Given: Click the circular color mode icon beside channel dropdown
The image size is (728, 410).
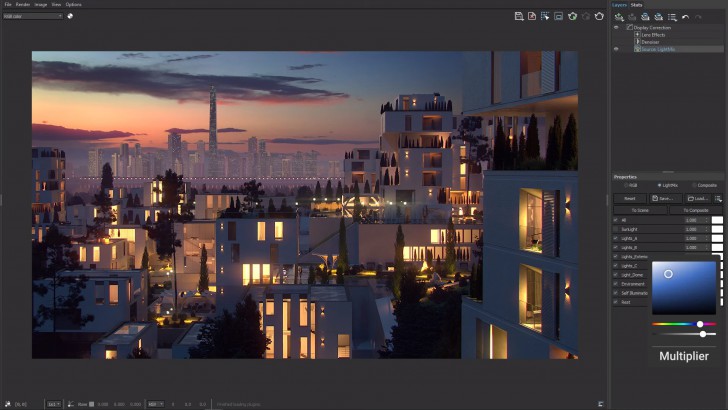Looking at the screenshot, I should pyautogui.click(x=70, y=16).
